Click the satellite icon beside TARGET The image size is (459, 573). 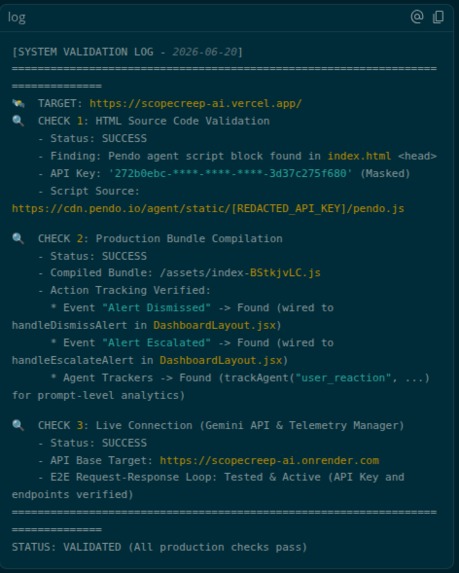[18, 103]
